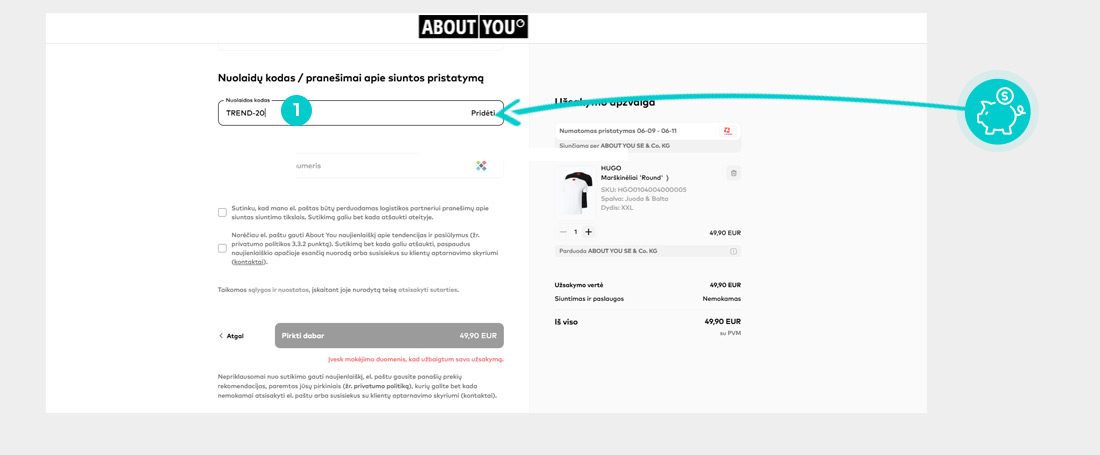Tick the About You newsletter checkbox

pyautogui.click(x=222, y=248)
